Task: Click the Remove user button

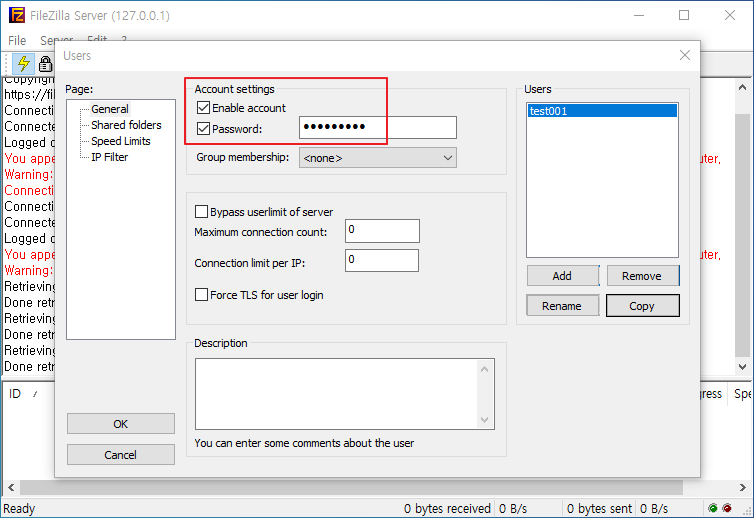Action: [642, 276]
